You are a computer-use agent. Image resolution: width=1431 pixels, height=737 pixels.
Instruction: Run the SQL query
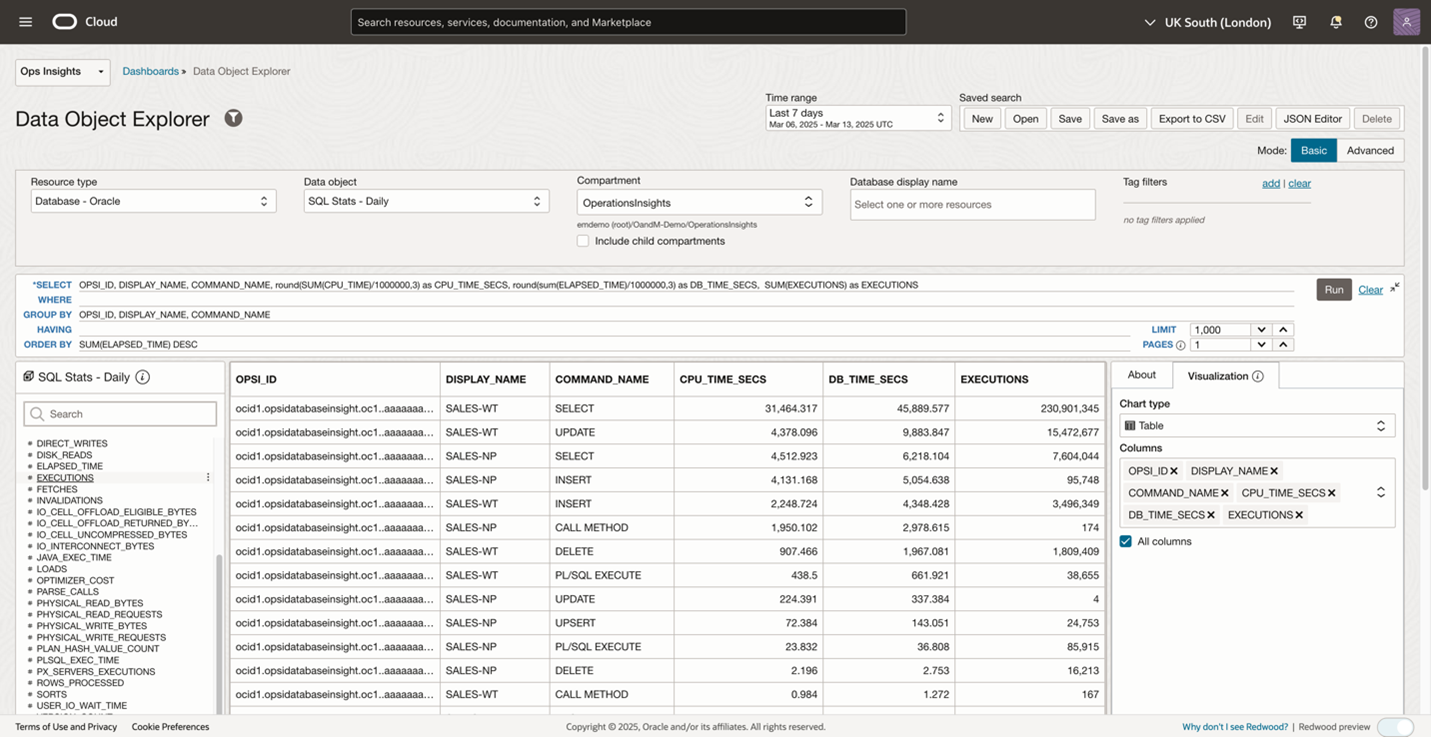click(1333, 289)
